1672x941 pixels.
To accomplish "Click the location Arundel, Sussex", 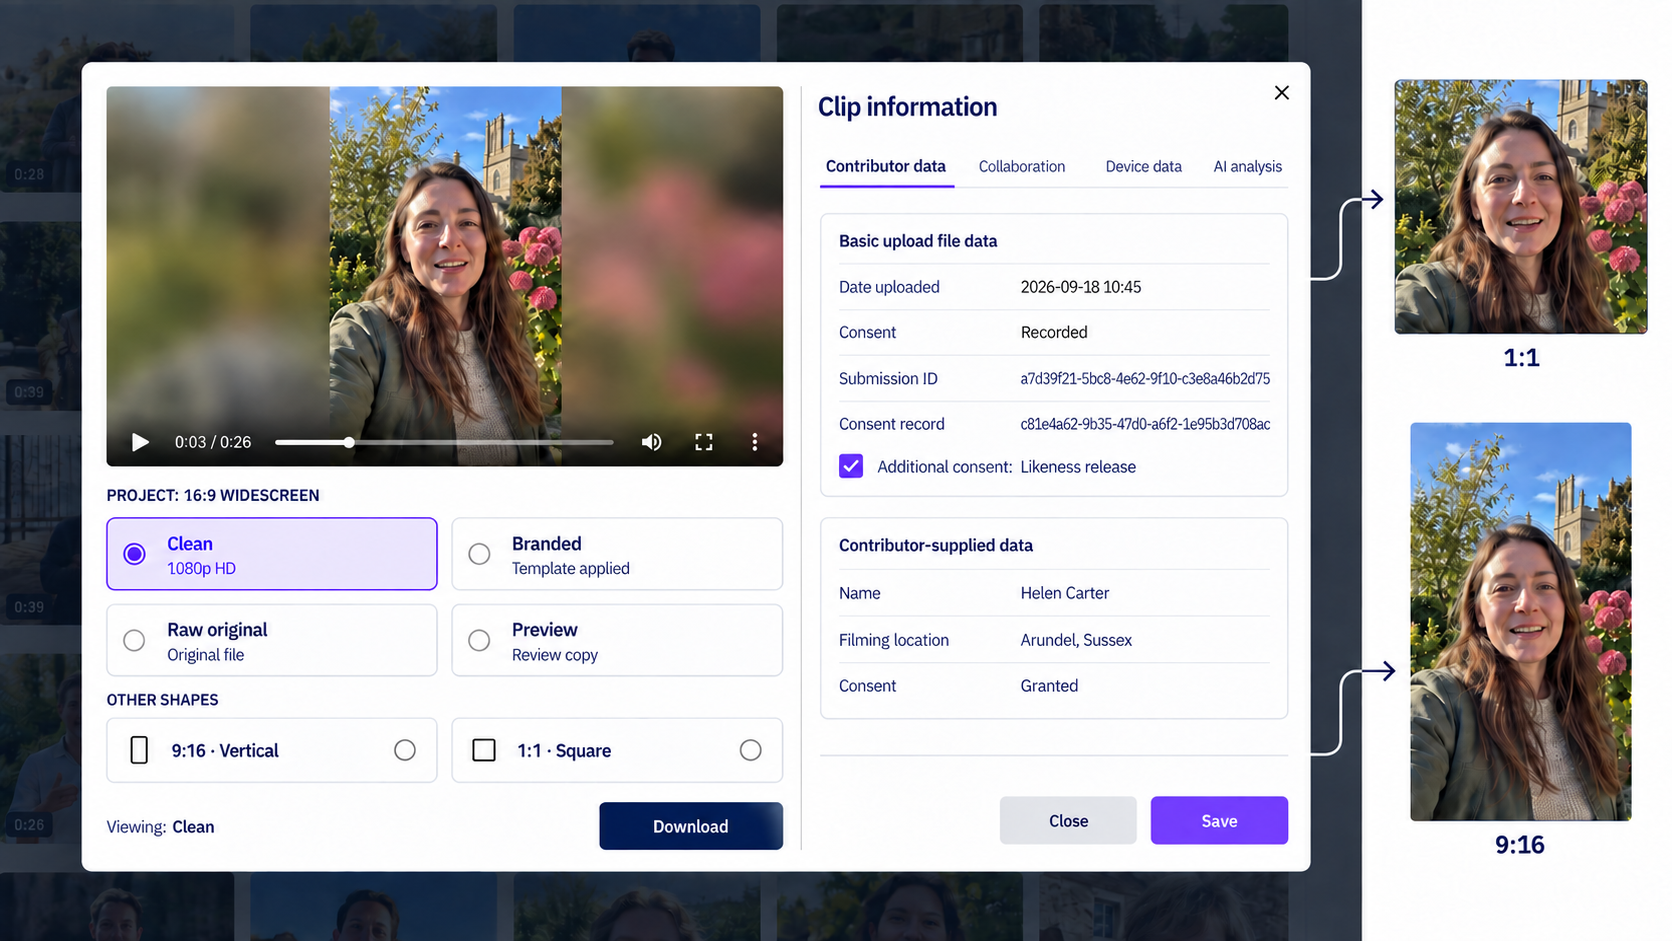I will (1076, 640).
